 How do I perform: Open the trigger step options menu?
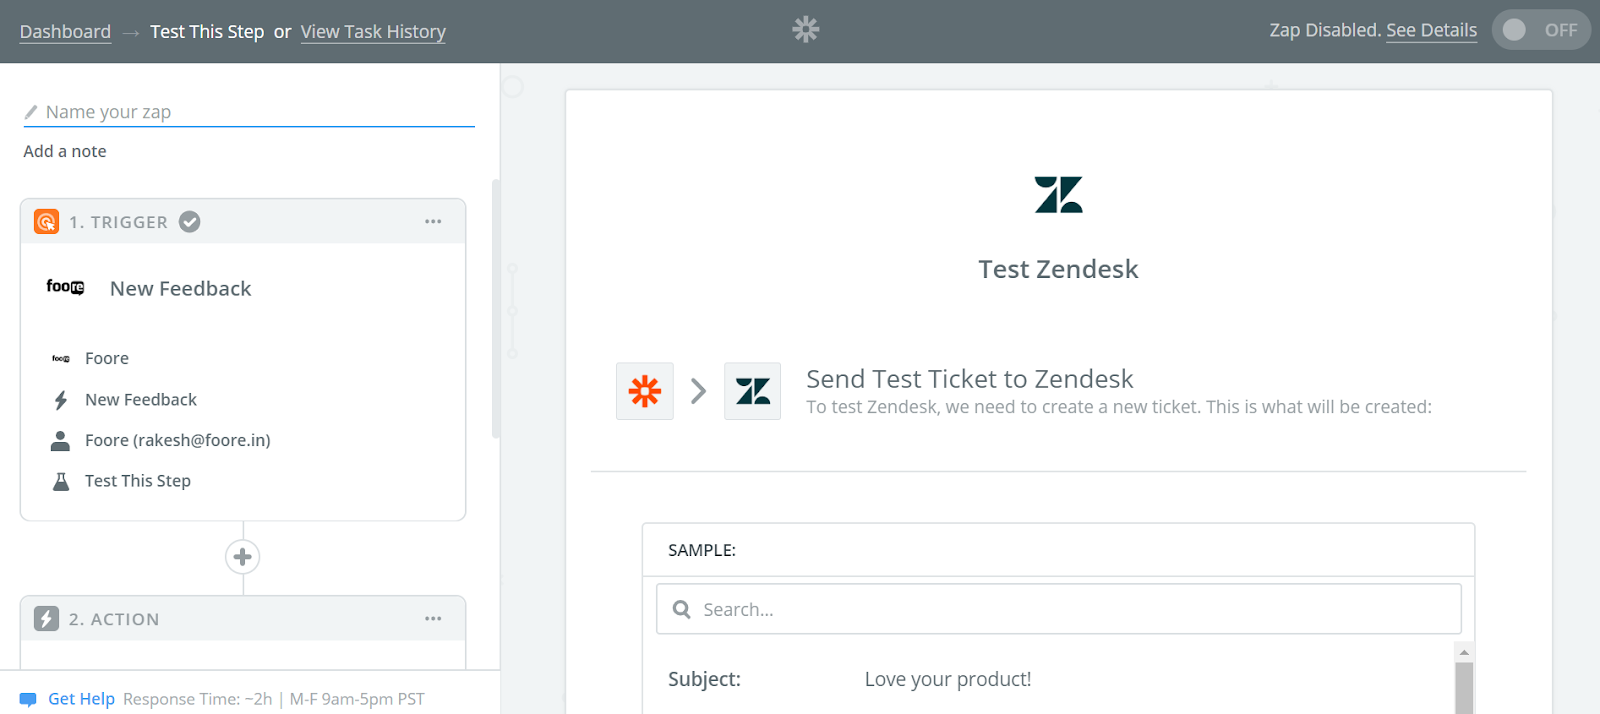click(x=433, y=222)
